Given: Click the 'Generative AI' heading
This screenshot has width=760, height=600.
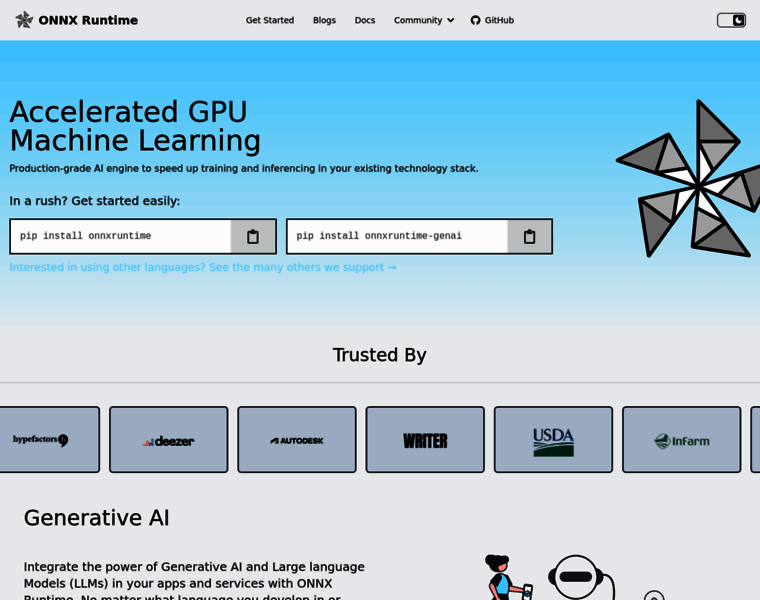Looking at the screenshot, I should tap(96, 518).
